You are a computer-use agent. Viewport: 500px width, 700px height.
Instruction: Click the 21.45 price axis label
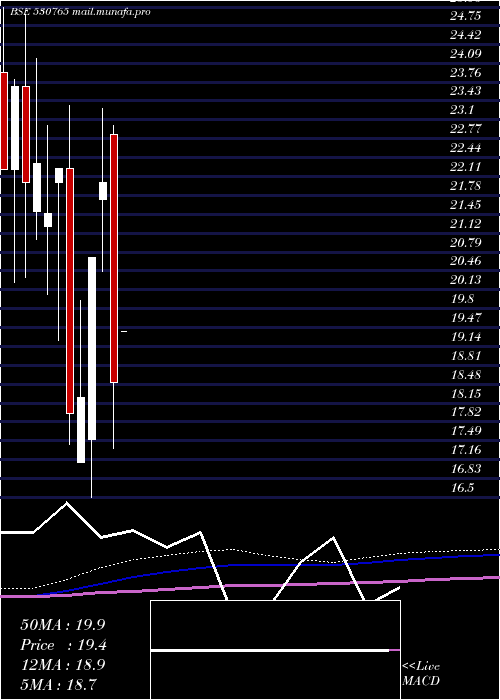tap(466, 205)
